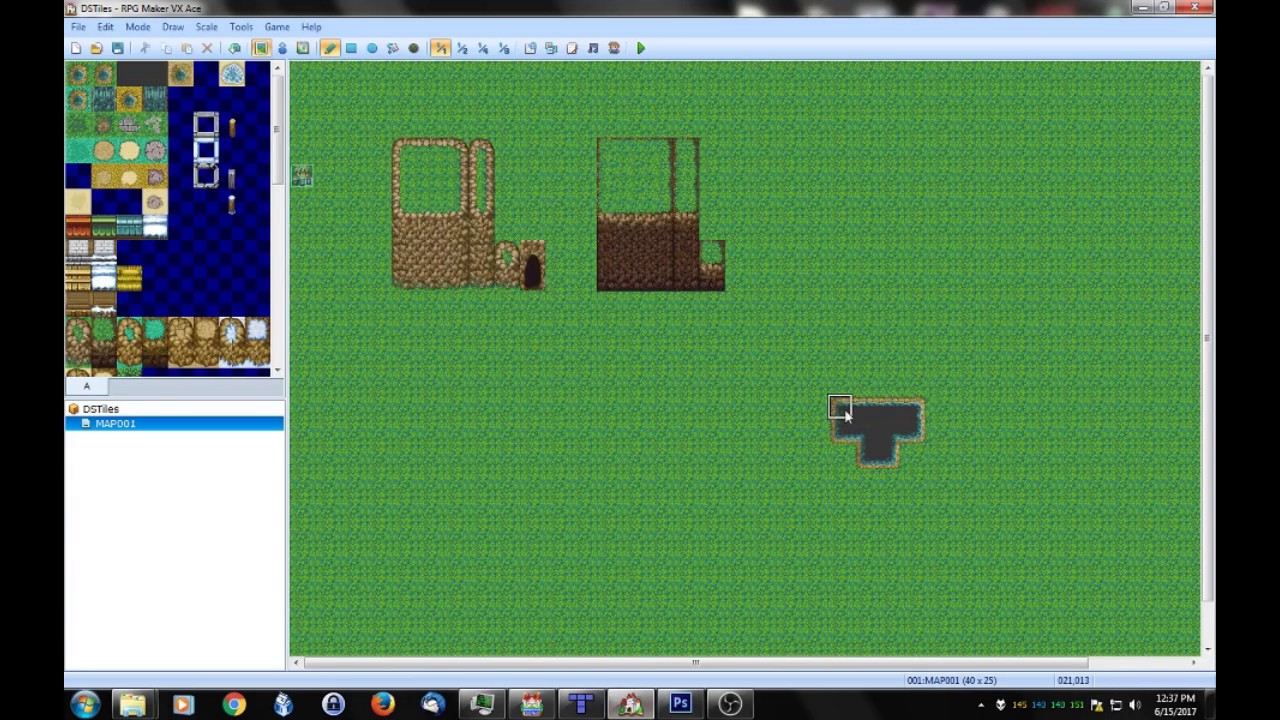Open the Draw menu
This screenshot has width=1280, height=720.
pyautogui.click(x=173, y=27)
